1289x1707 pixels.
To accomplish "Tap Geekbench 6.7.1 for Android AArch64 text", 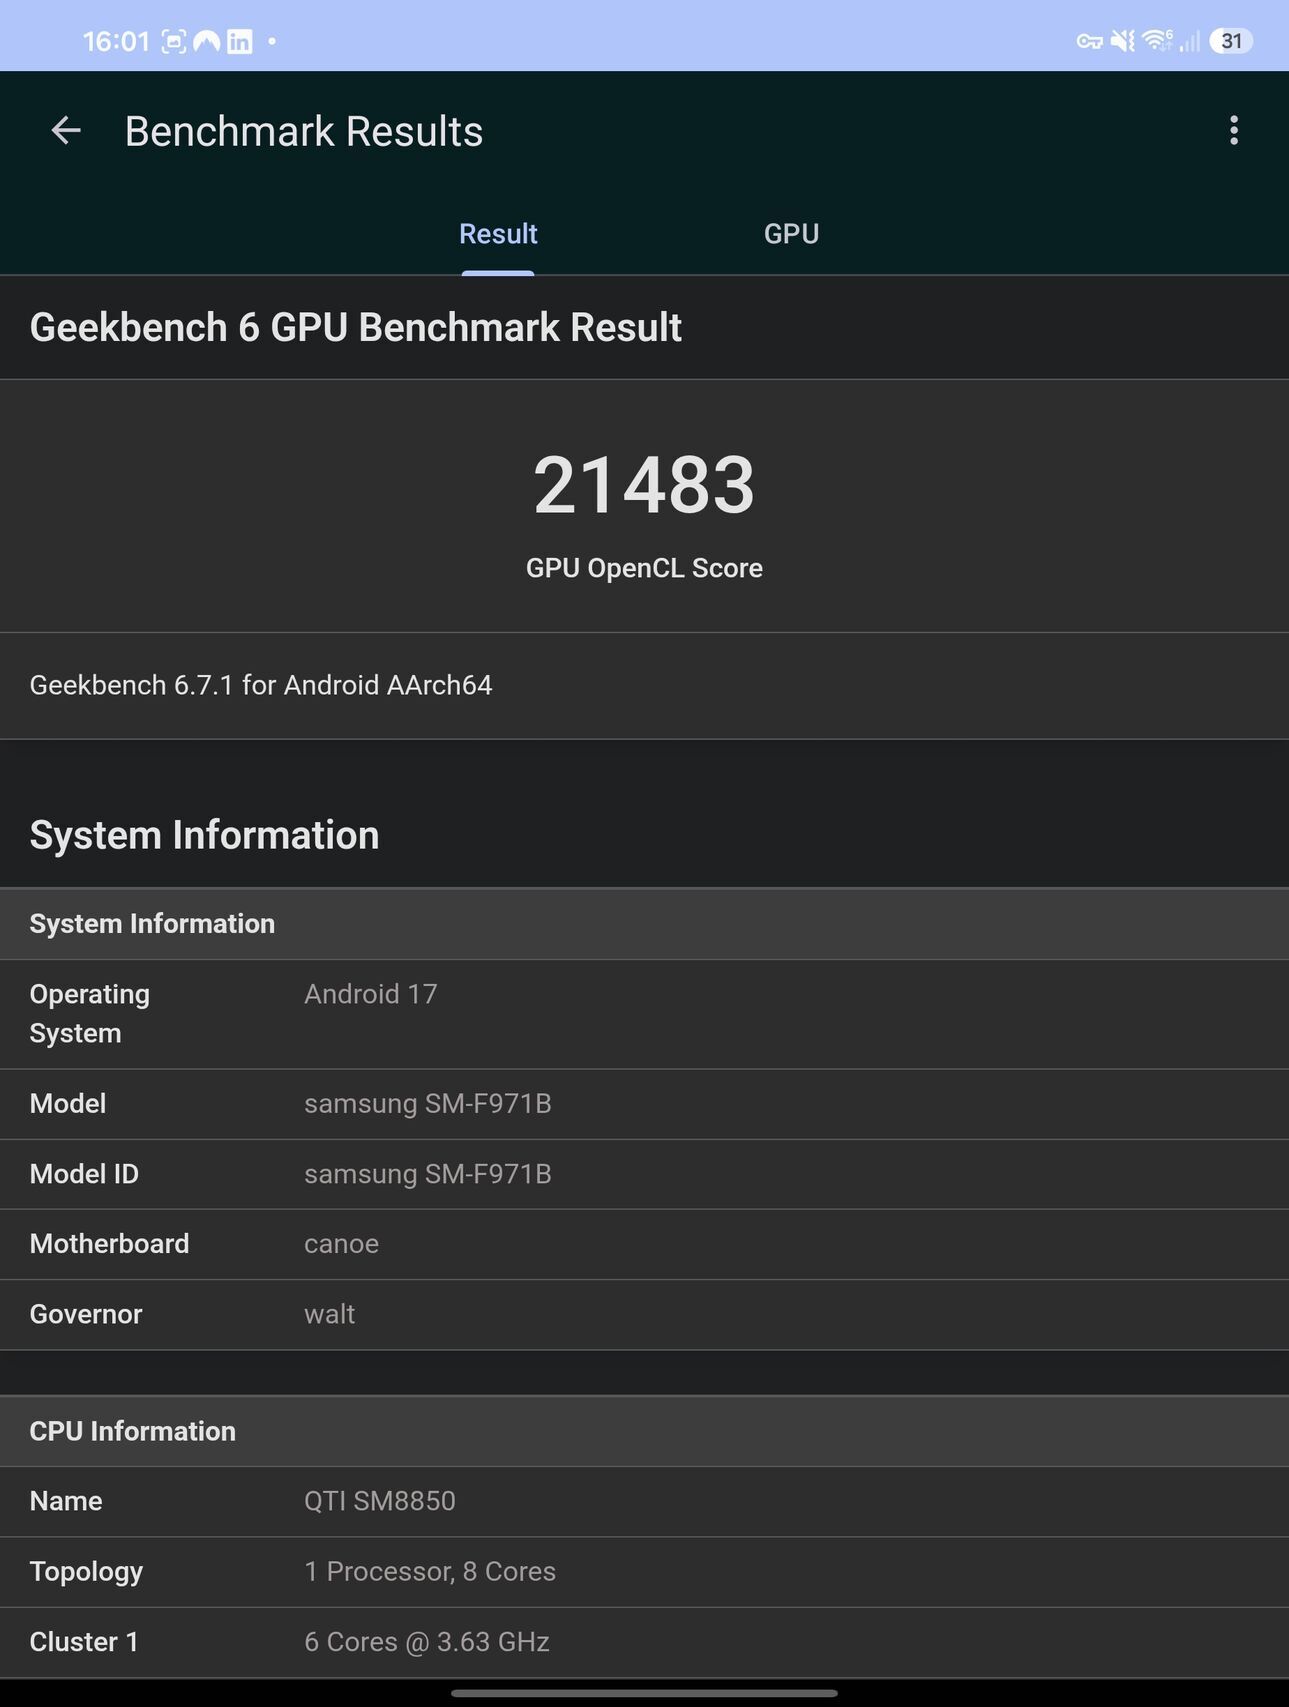I will (261, 685).
